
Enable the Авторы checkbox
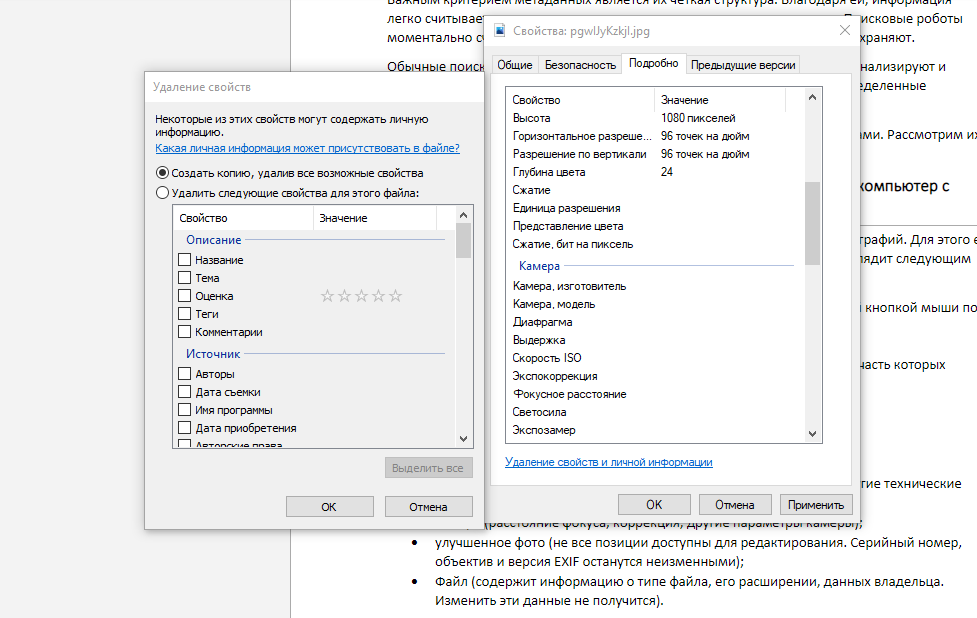coord(184,374)
